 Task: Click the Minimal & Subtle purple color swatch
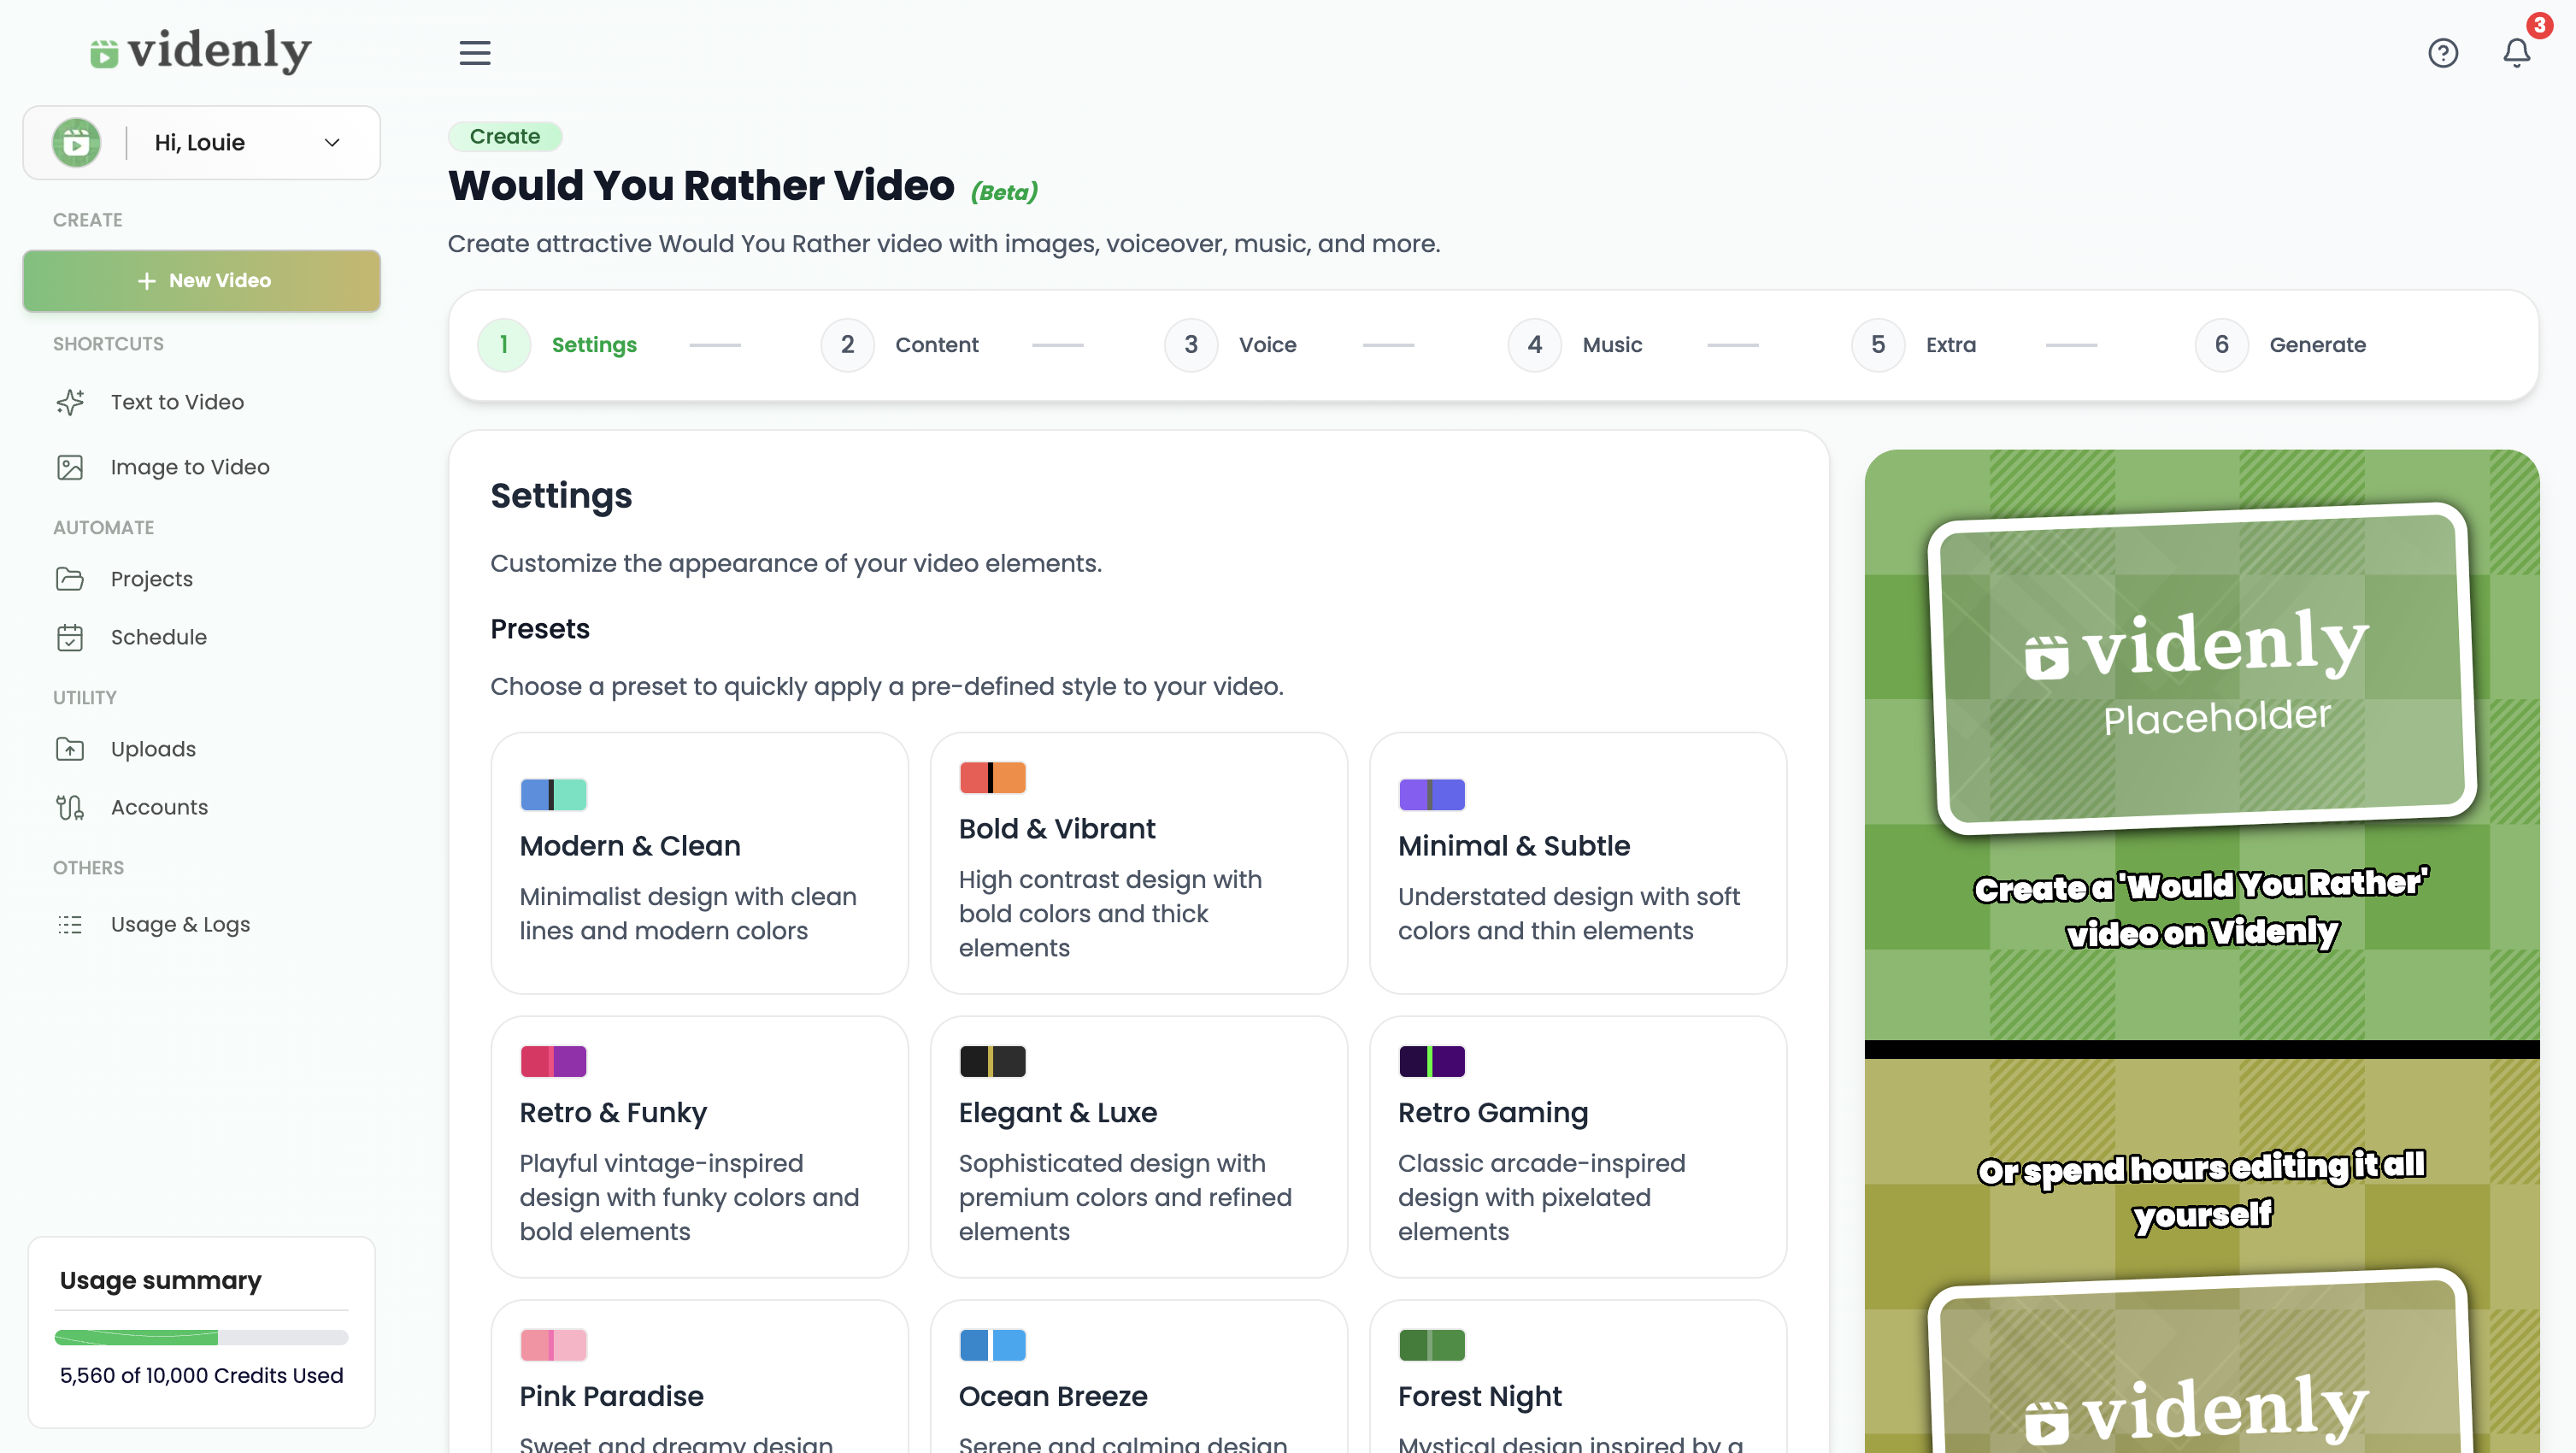[x=1432, y=795]
